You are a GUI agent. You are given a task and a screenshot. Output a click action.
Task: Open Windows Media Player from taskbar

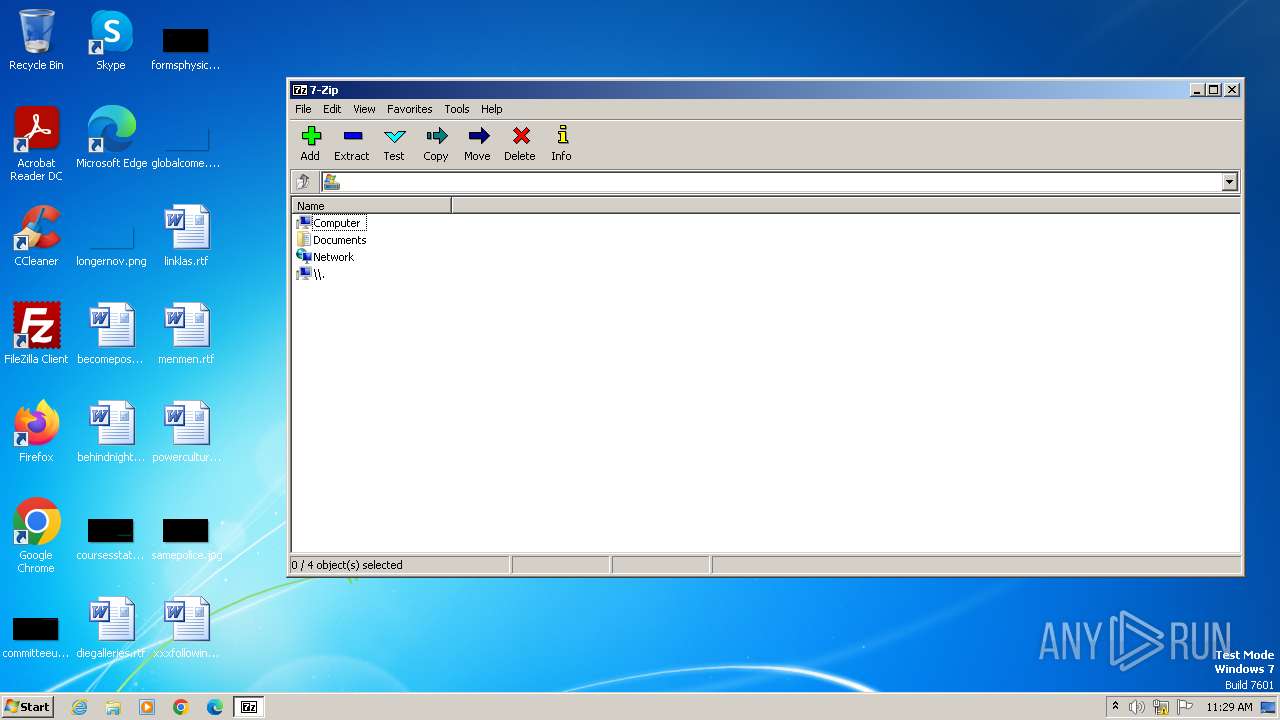(x=147, y=707)
